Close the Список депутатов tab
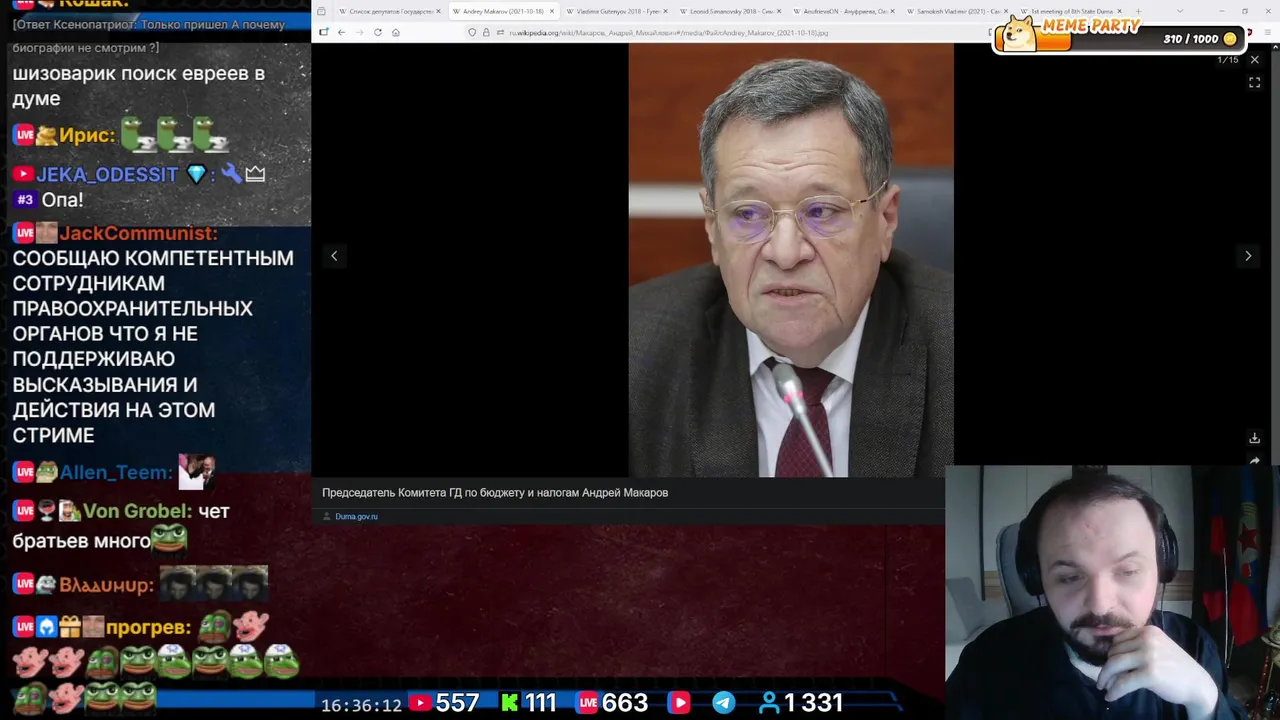The height and width of the screenshot is (720, 1280). [438, 11]
